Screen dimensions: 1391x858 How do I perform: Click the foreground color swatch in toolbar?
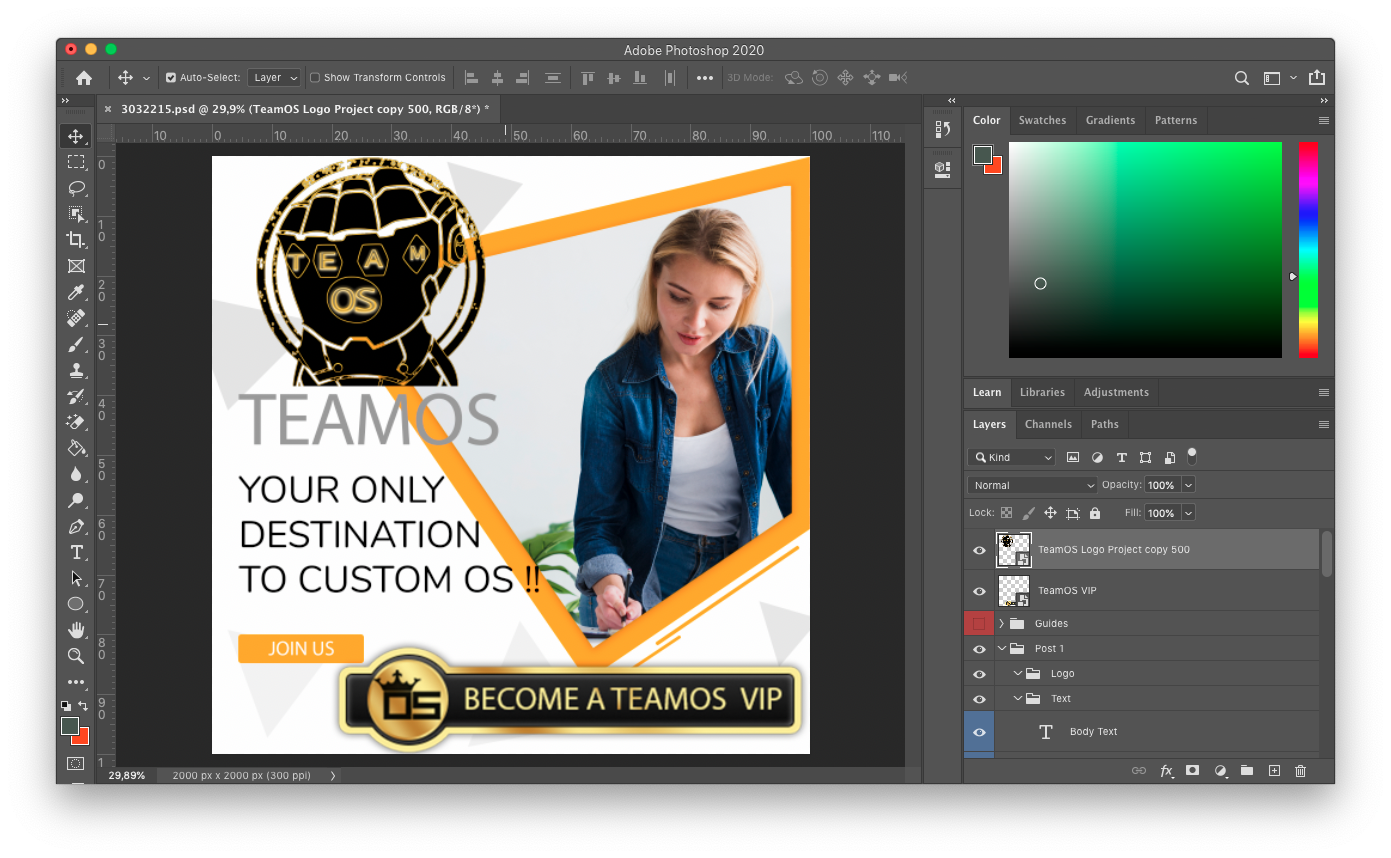[69, 725]
